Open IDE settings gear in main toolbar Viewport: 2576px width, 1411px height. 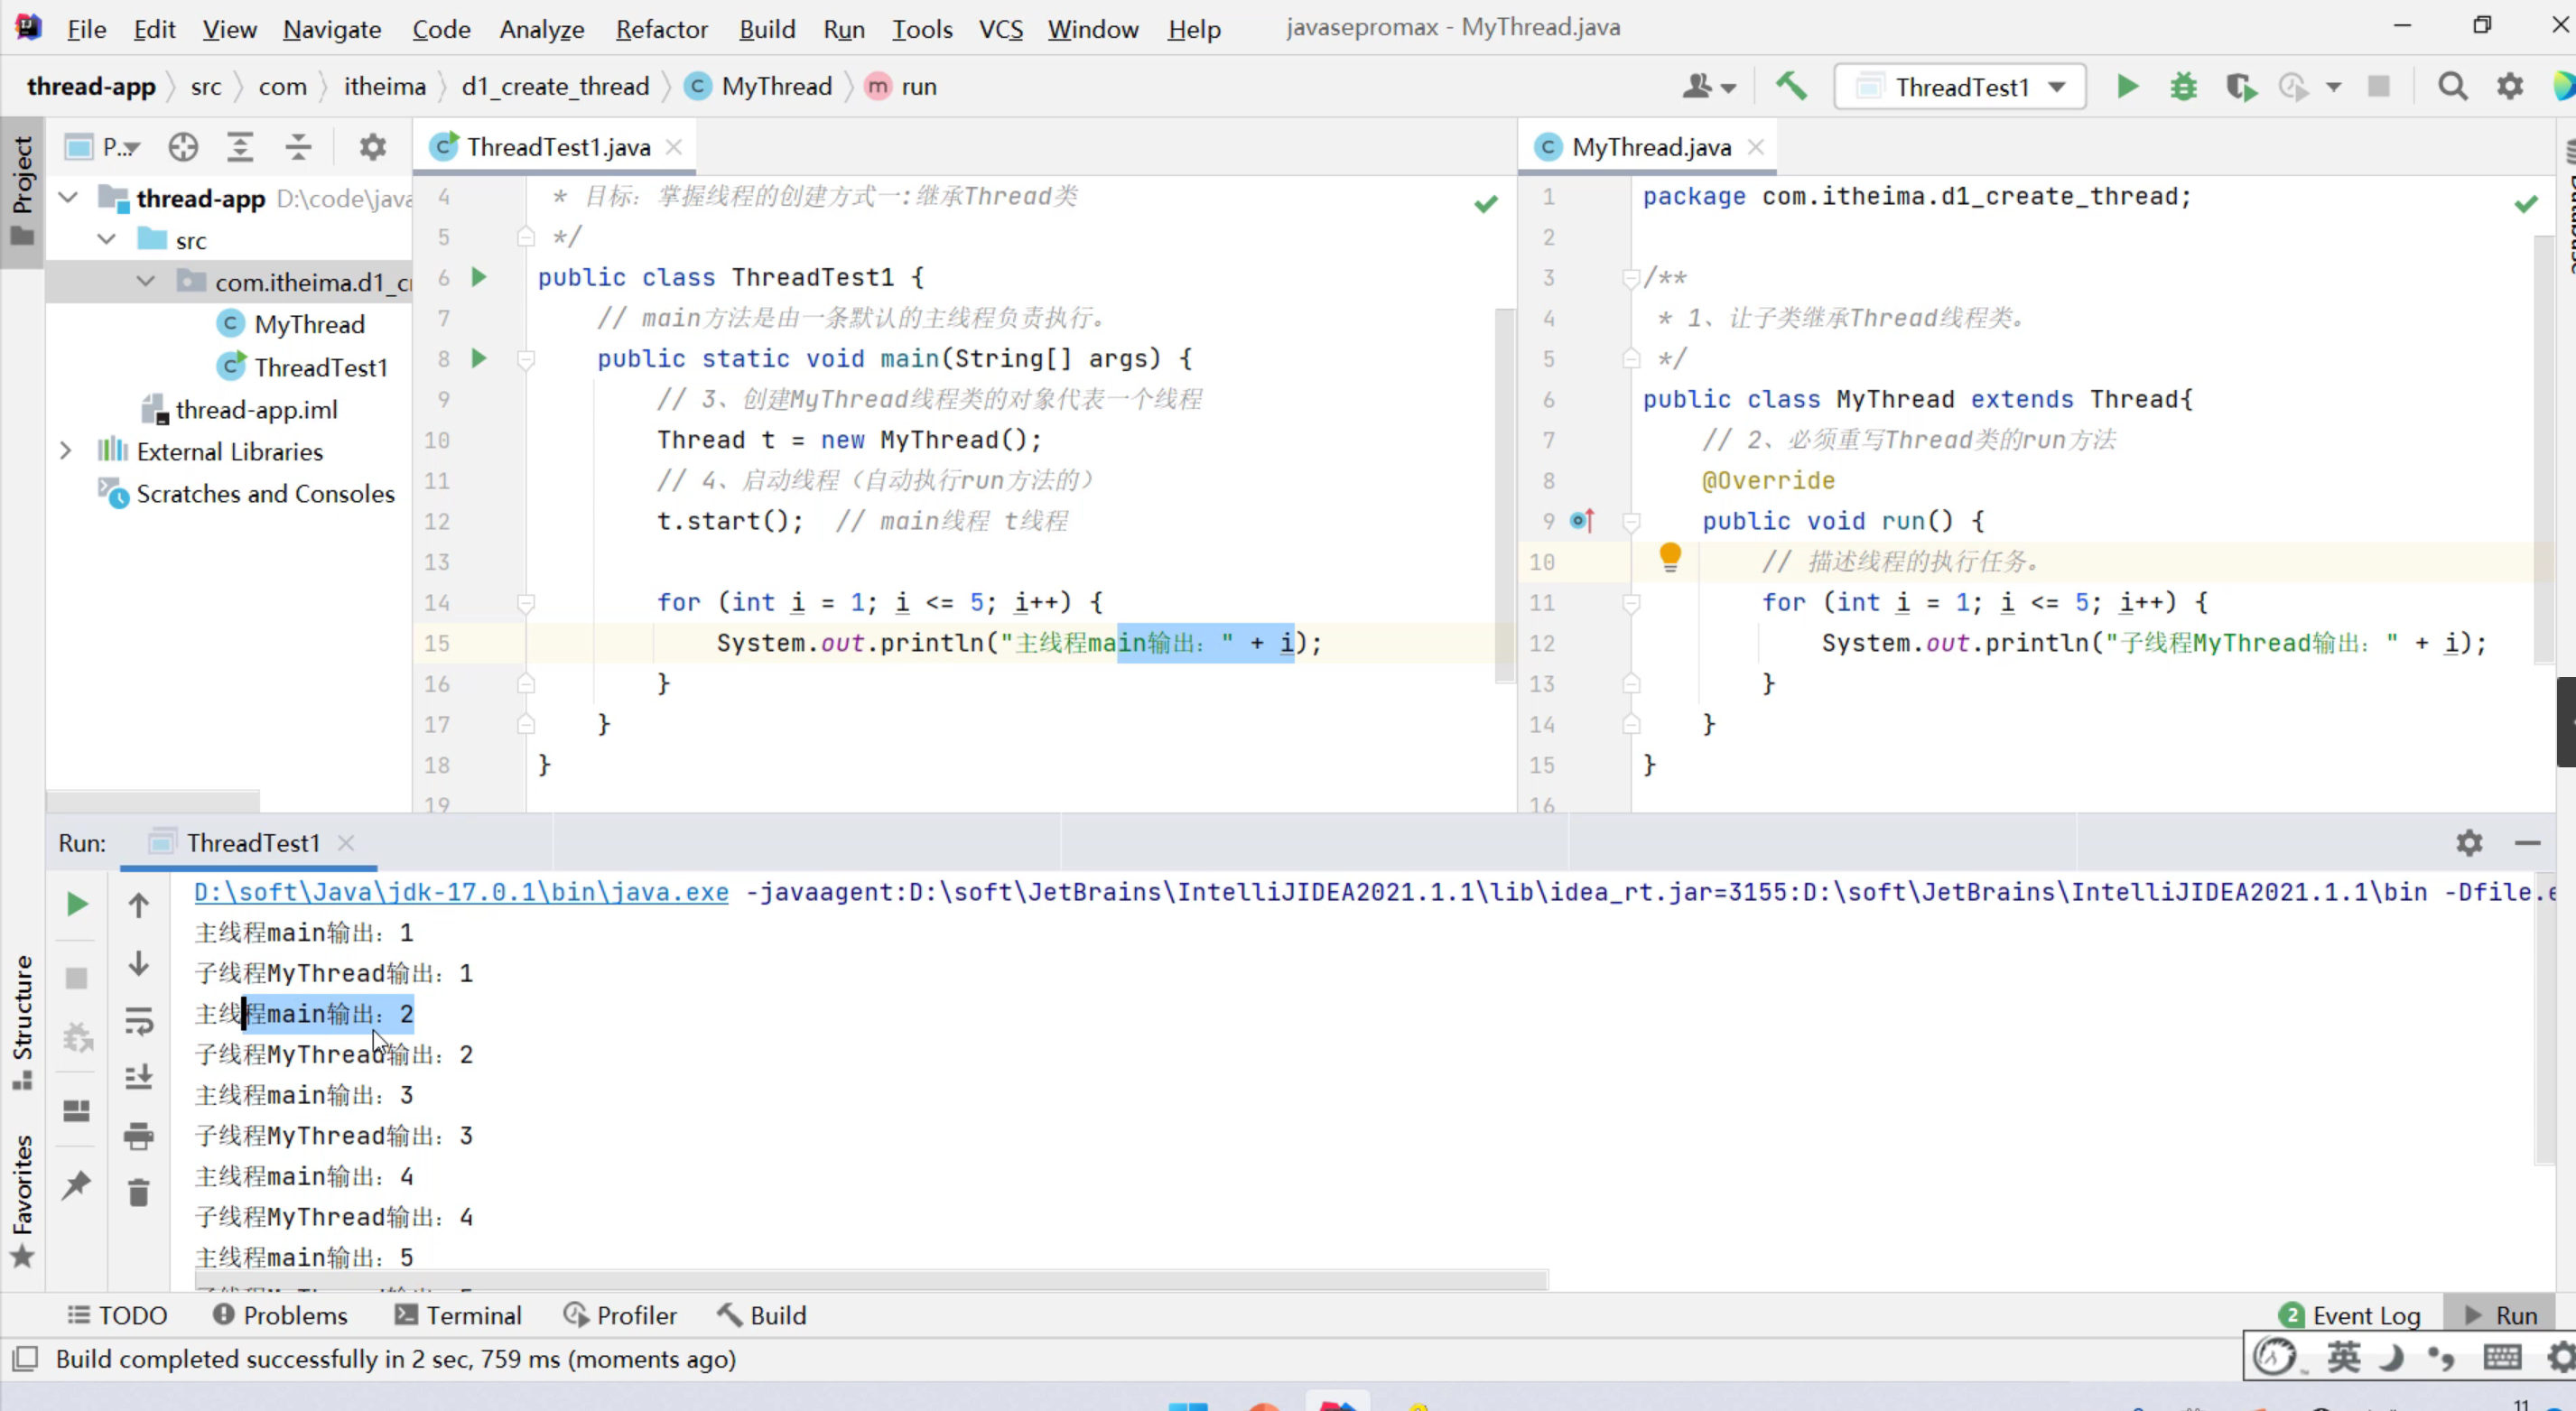pos(2510,87)
